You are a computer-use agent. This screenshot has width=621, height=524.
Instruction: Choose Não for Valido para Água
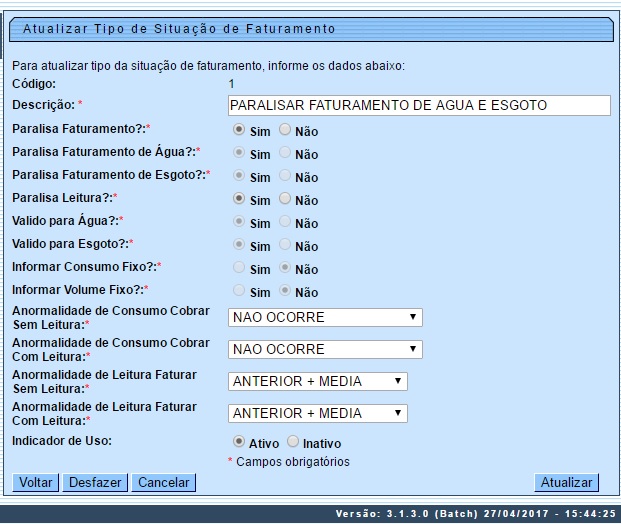point(285,222)
